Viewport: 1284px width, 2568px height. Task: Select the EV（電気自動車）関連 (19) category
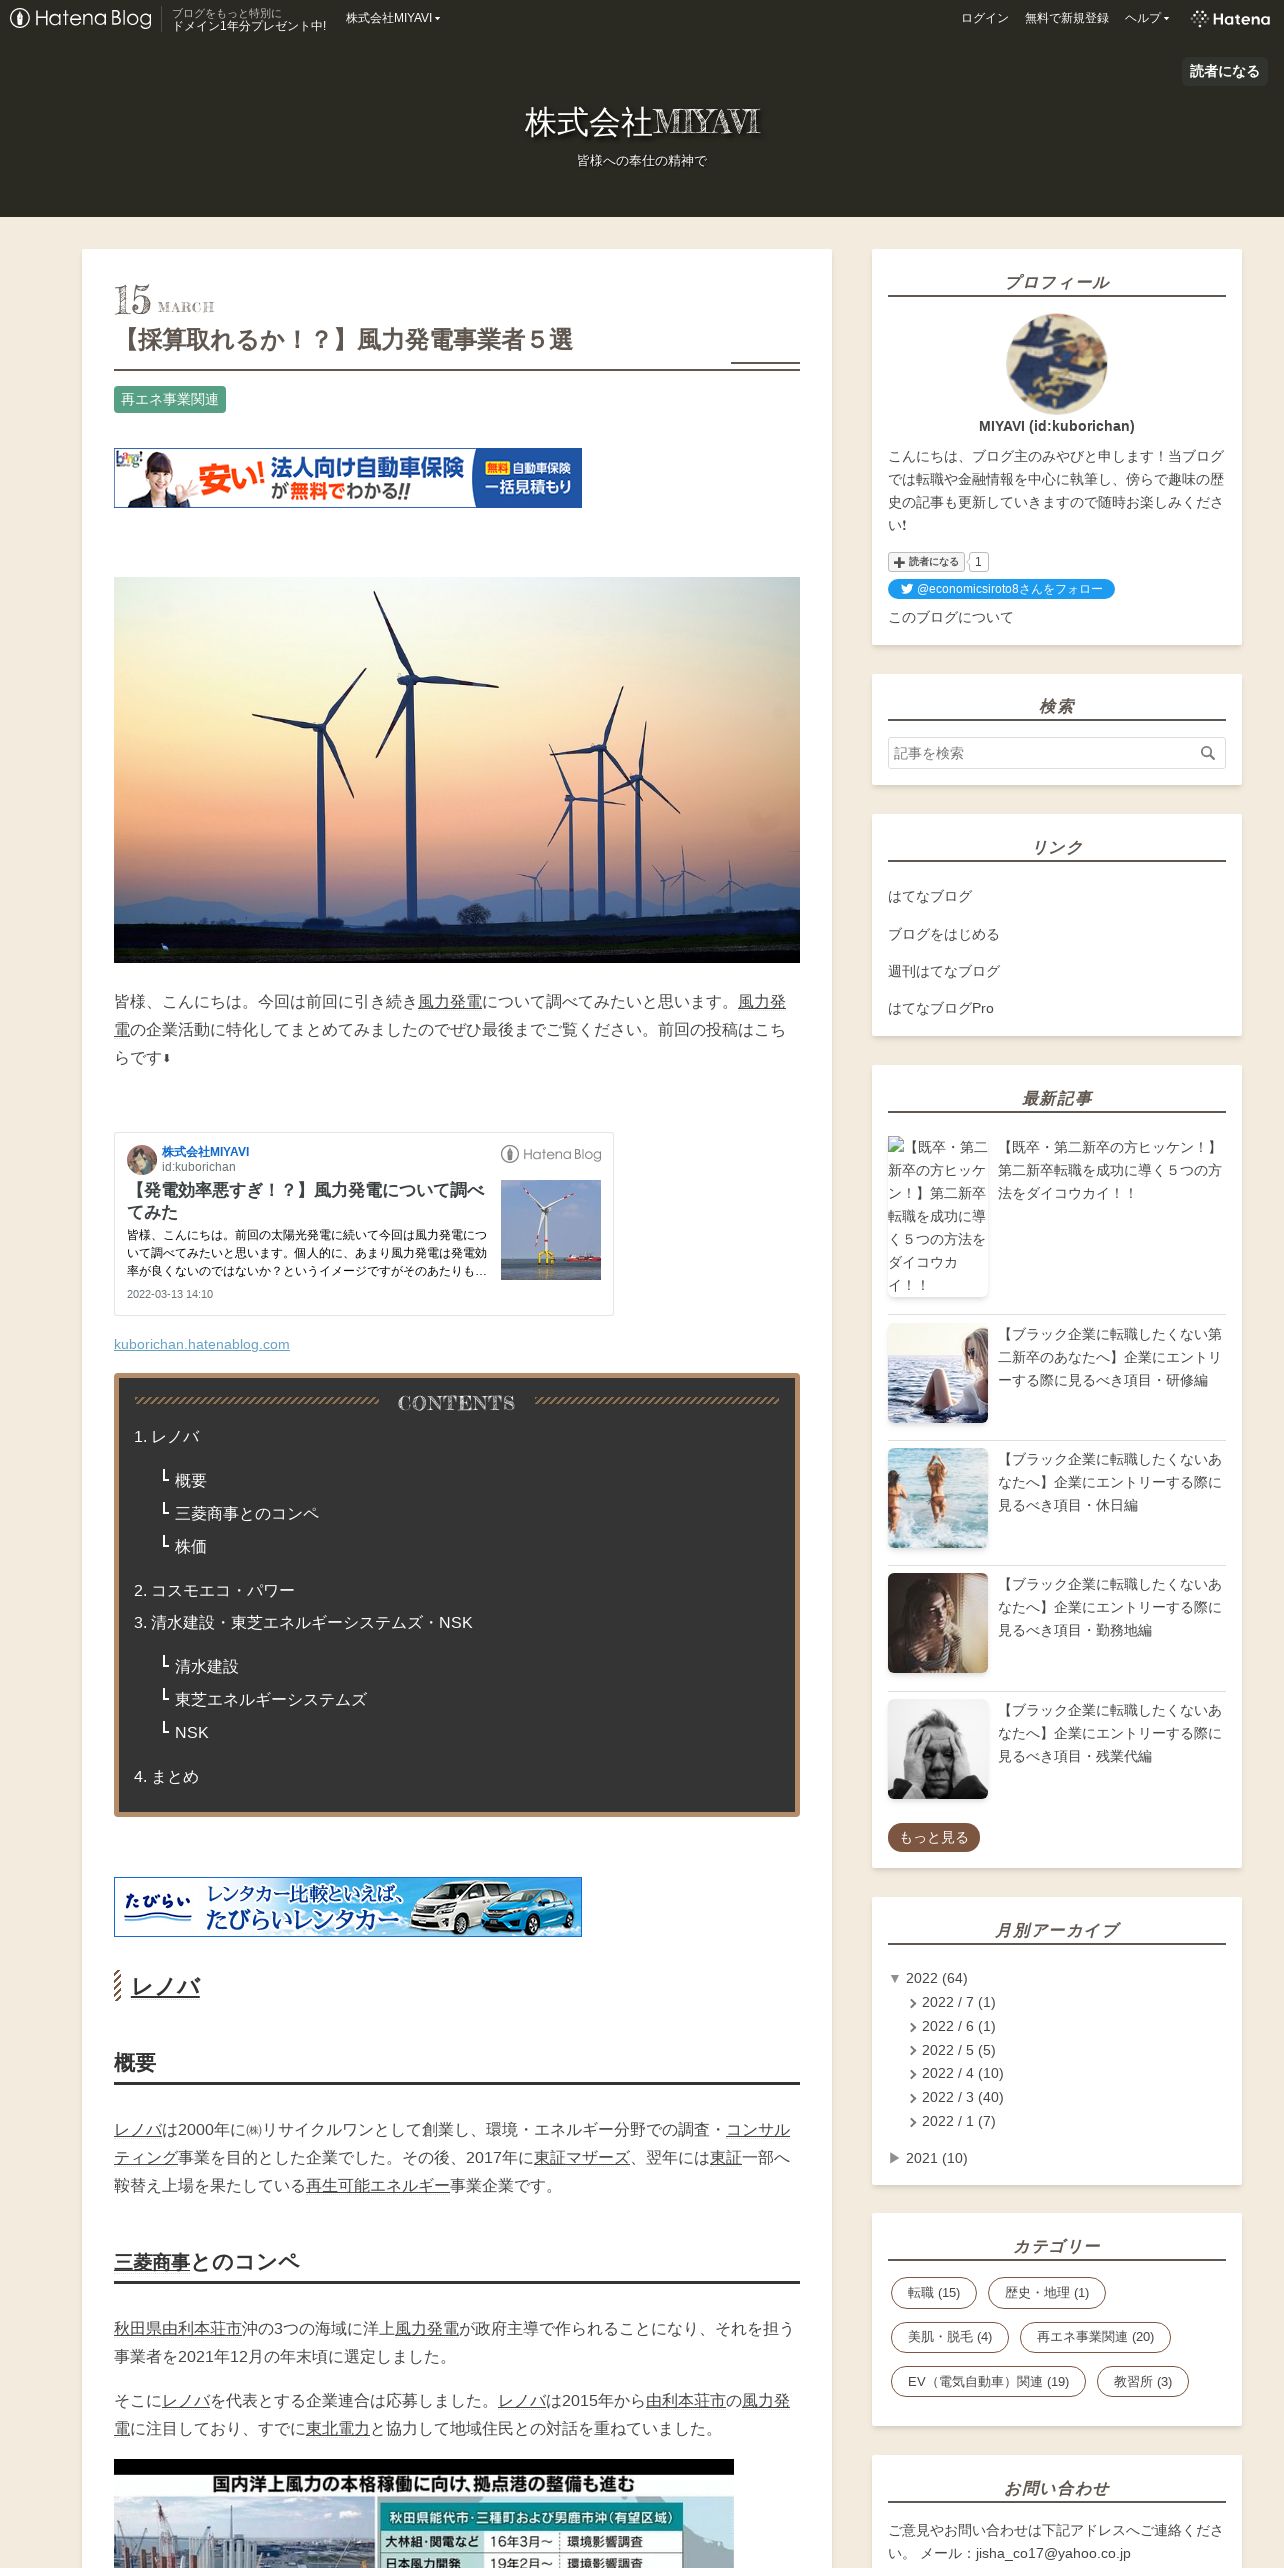point(988,2382)
